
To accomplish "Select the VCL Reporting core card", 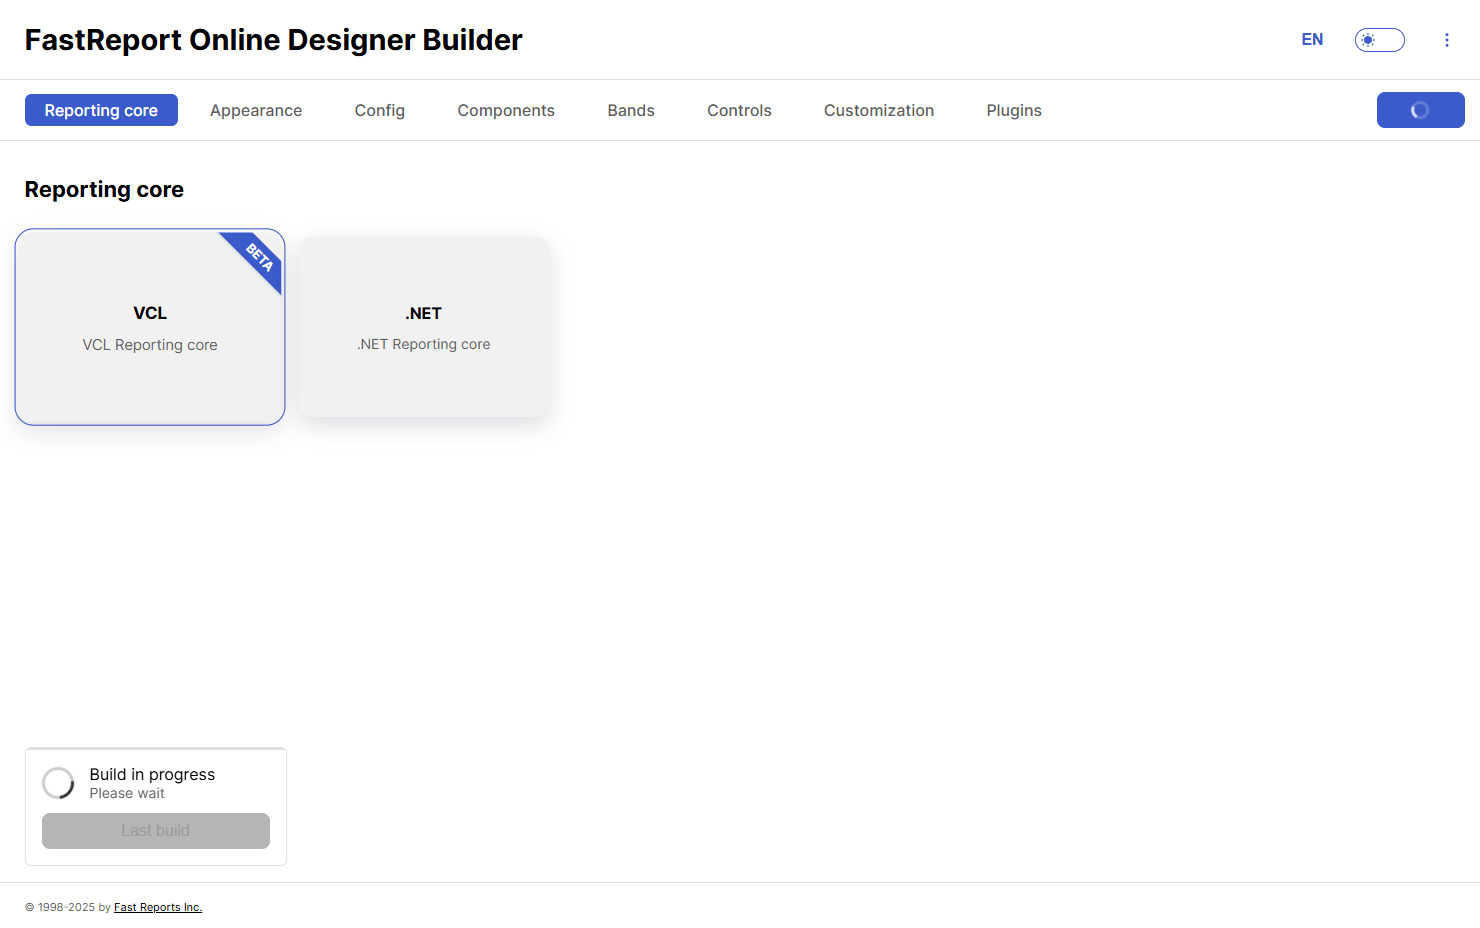I will [x=150, y=327].
